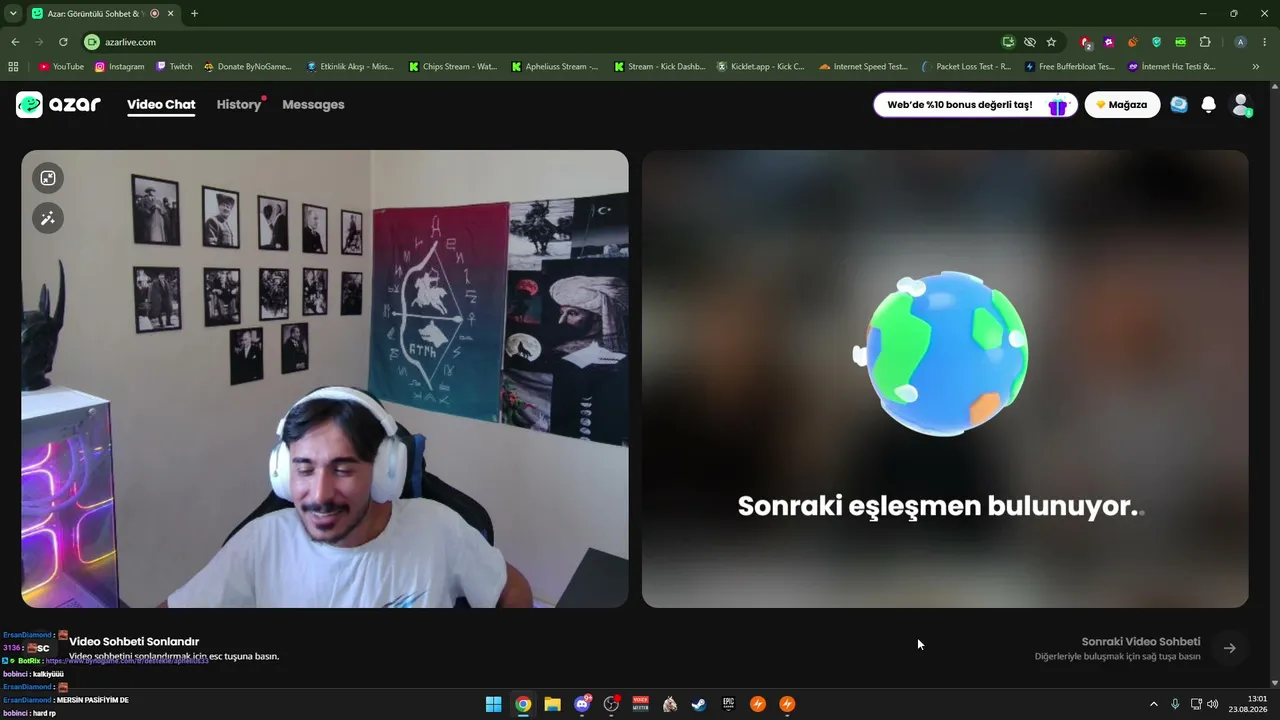1280x720 pixels.
Task: Open File Explorer from the taskbar
Action: (x=552, y=704)
